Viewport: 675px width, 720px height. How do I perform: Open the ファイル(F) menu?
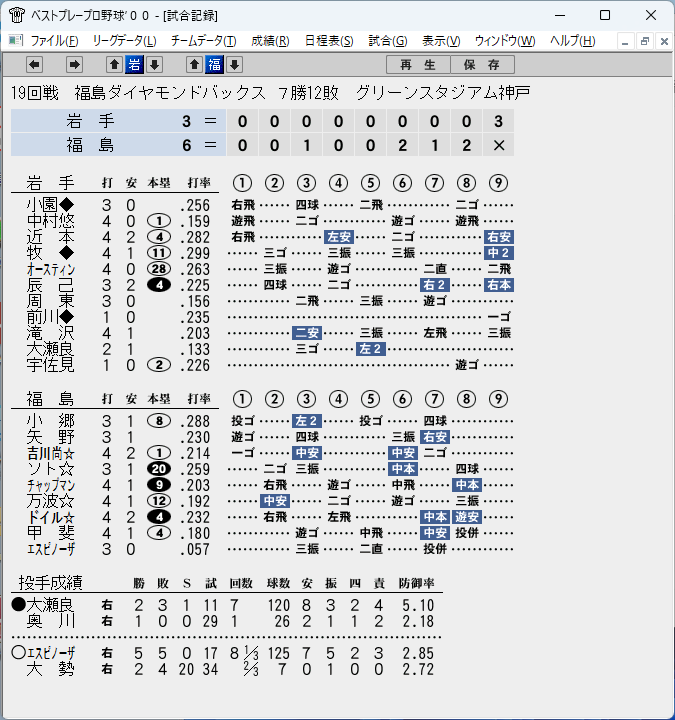pos(54,41)
